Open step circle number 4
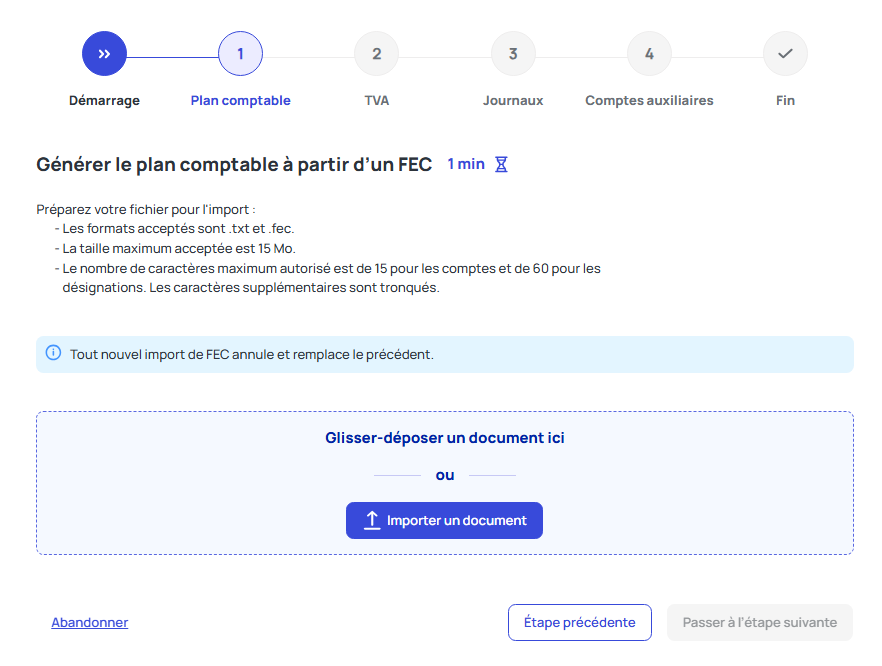This screenshot has height=666, width=882. pyautogui.click(x=649, y=54)
